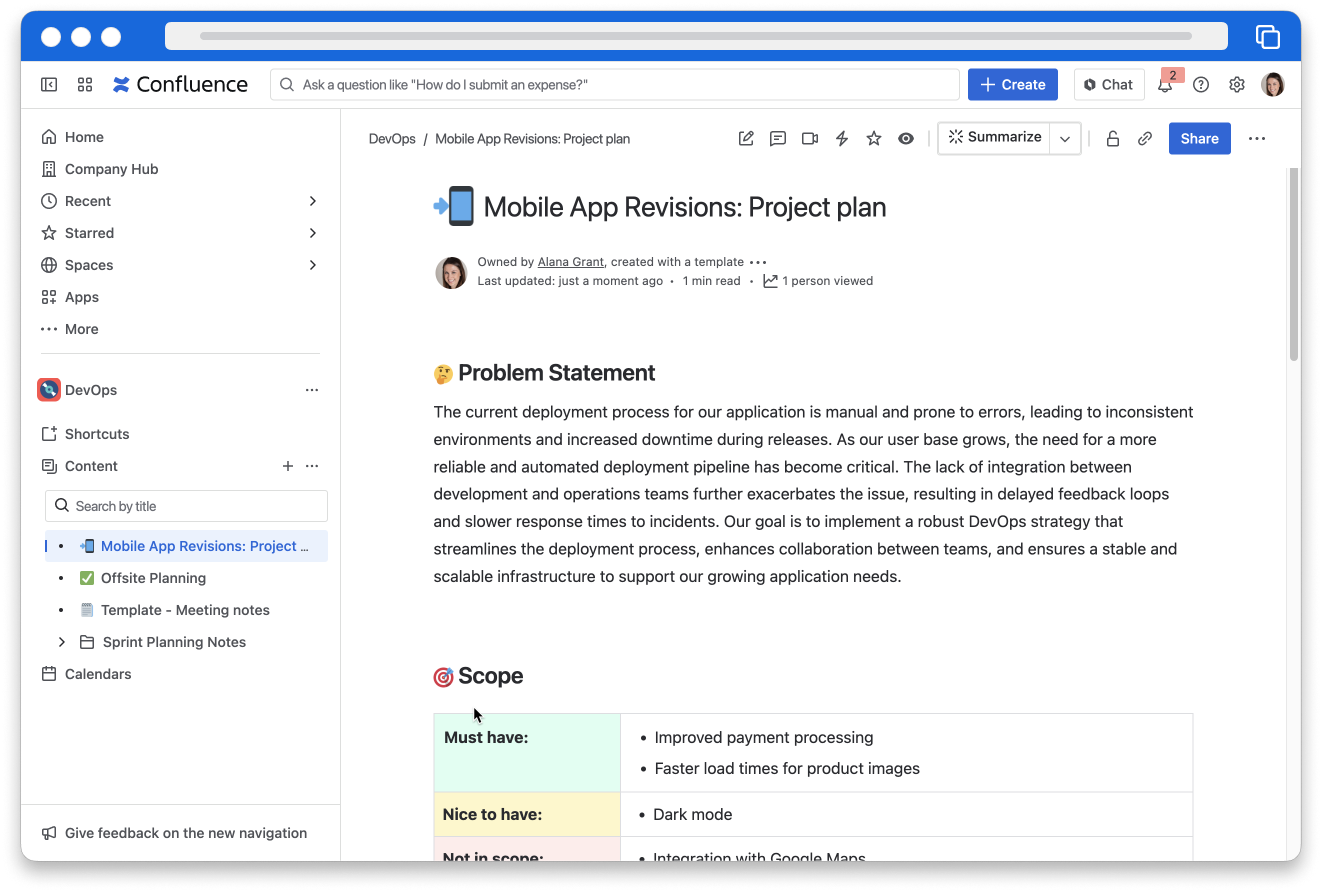Viewport: 1322px width, 892px height.
Task: Open Shortcuts in the sidebar
Action: (x=97, y=434)
